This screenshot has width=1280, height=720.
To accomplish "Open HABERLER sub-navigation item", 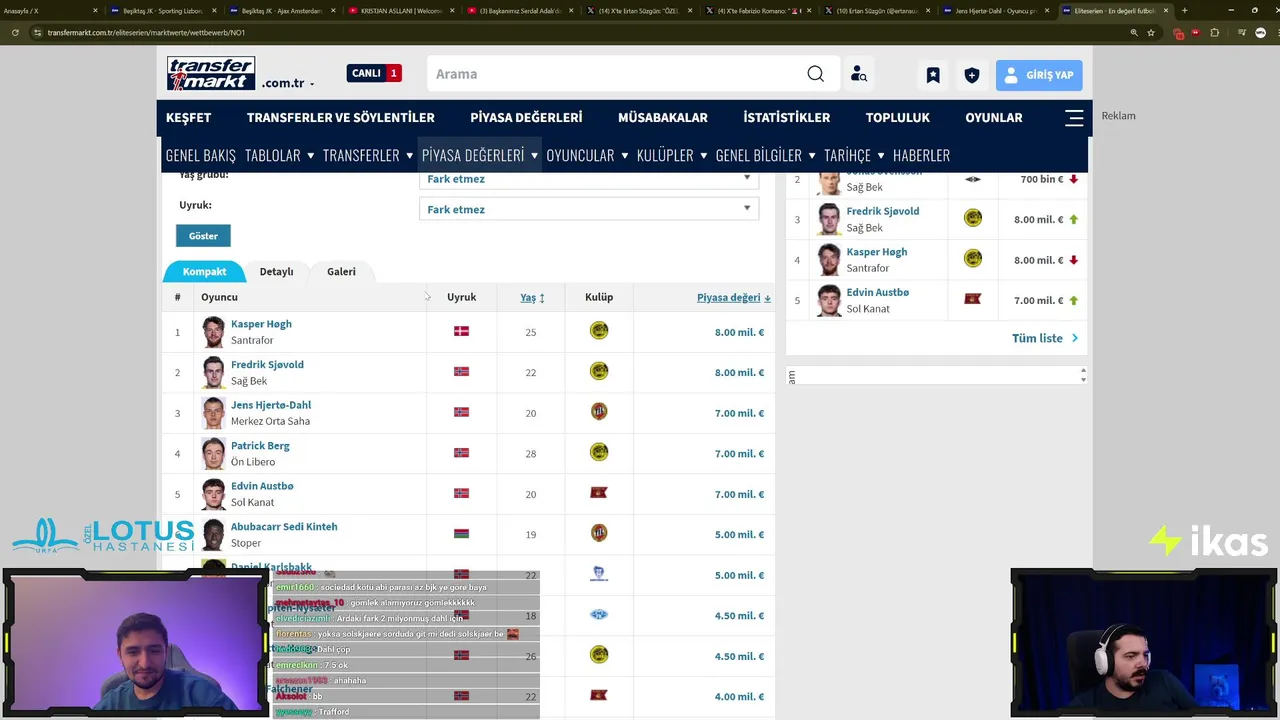I will 921,155.
